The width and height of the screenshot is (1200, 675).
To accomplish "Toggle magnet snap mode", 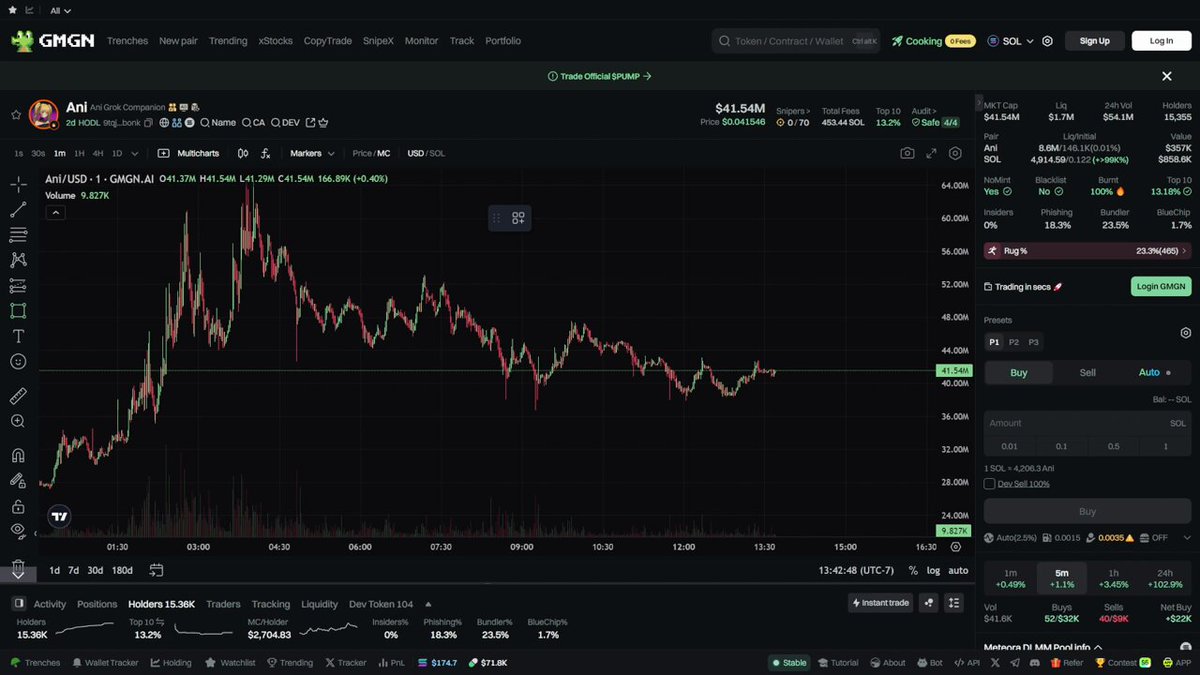I will 18,455.
